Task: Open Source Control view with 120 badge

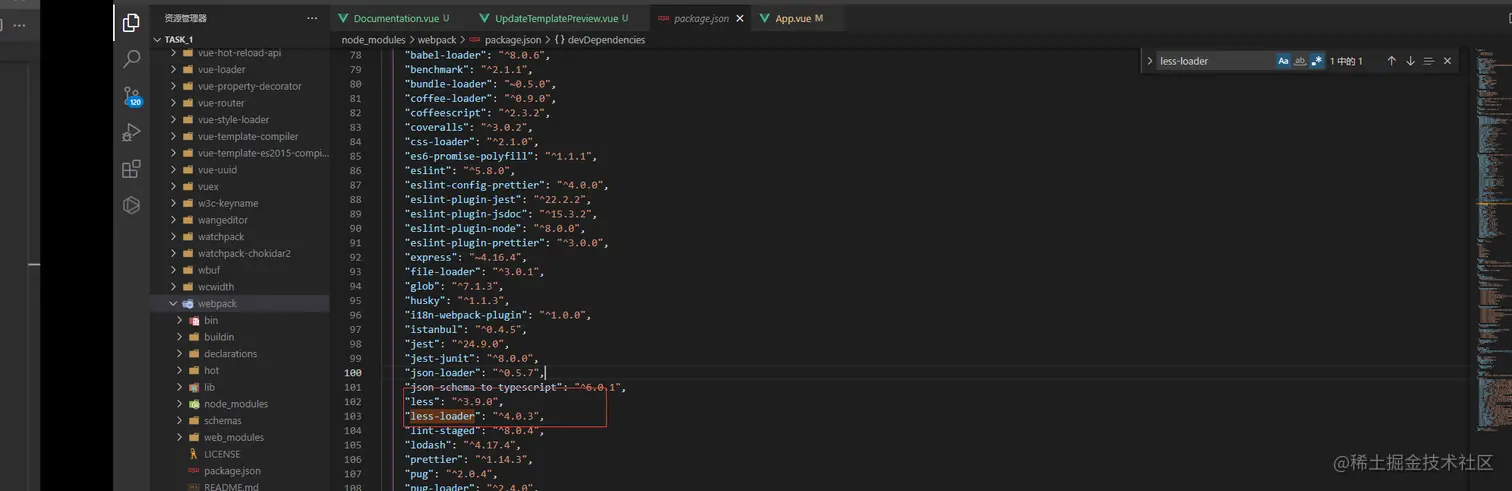Action: pos(131,97)
